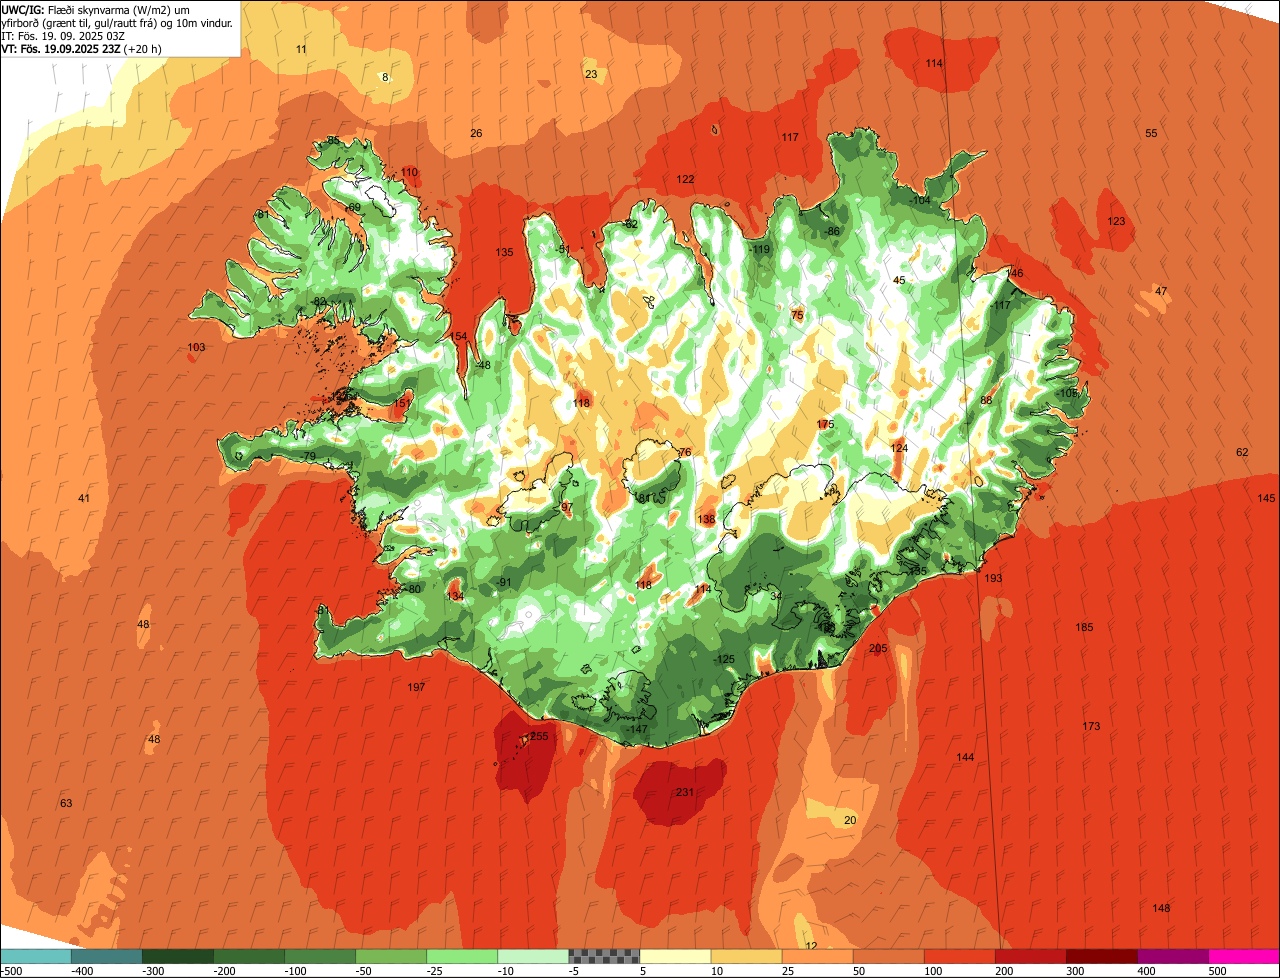Click the purple swatch between 400 and 500

coord(1172,956)
